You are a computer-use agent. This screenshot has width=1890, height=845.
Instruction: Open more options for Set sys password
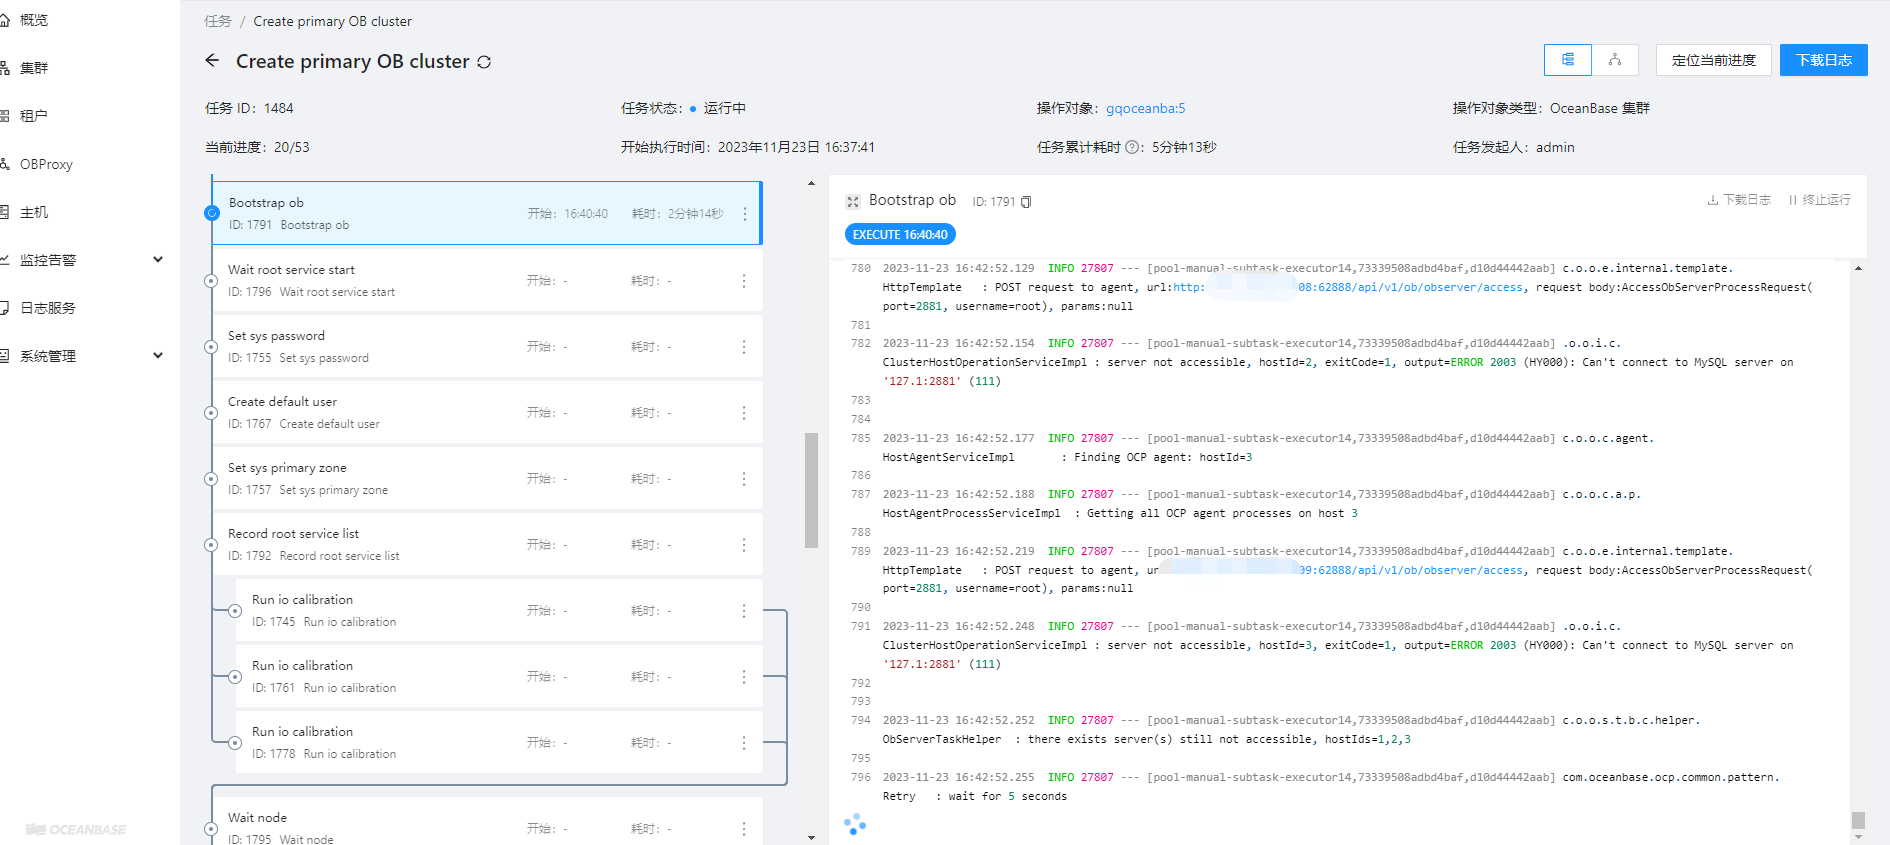(x=744, y=347)
